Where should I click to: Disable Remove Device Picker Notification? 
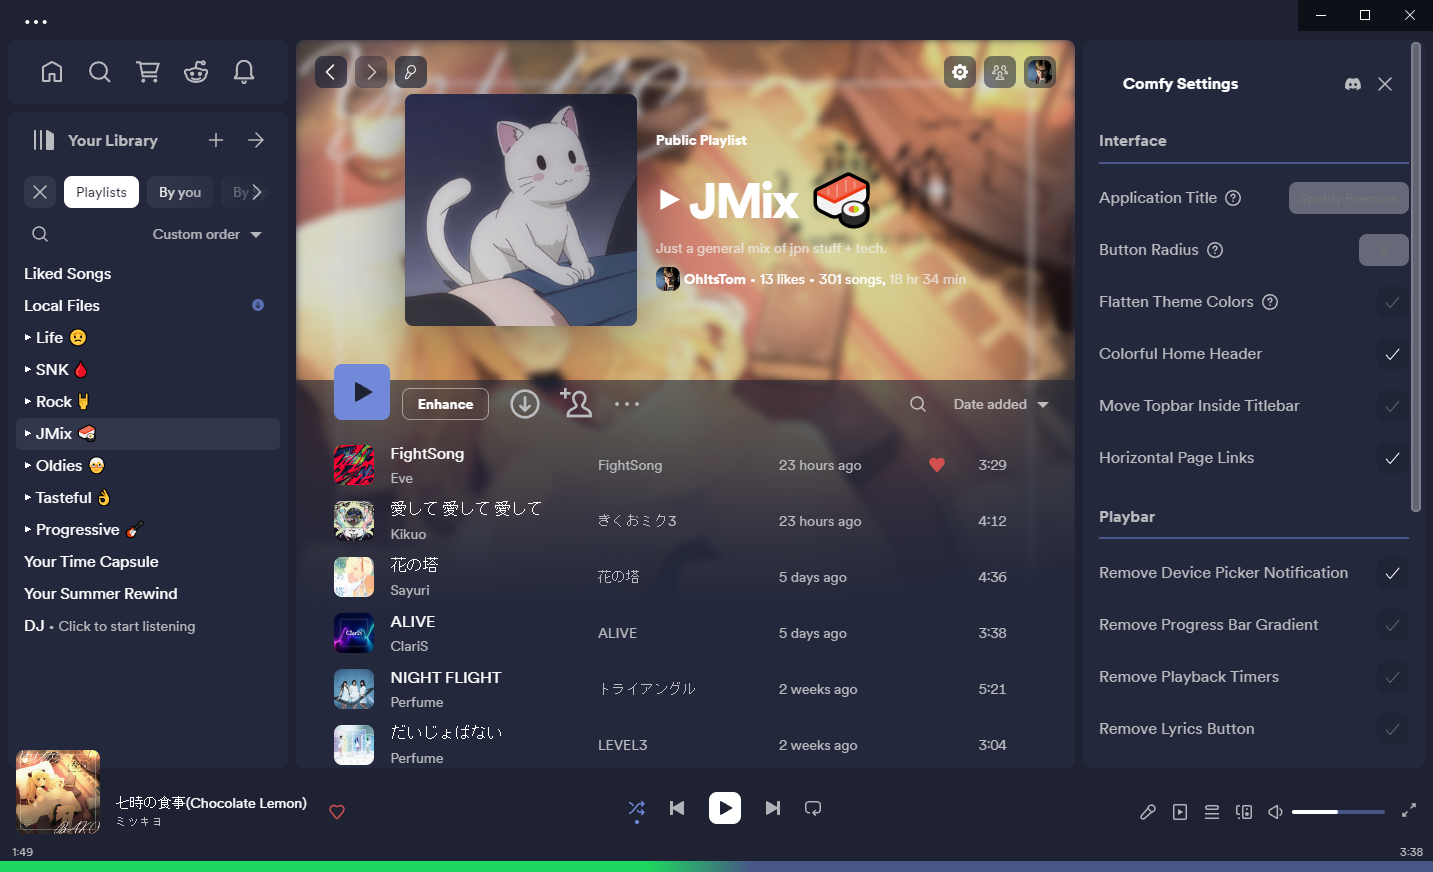pyautogui.click(x=1392, y=573)
